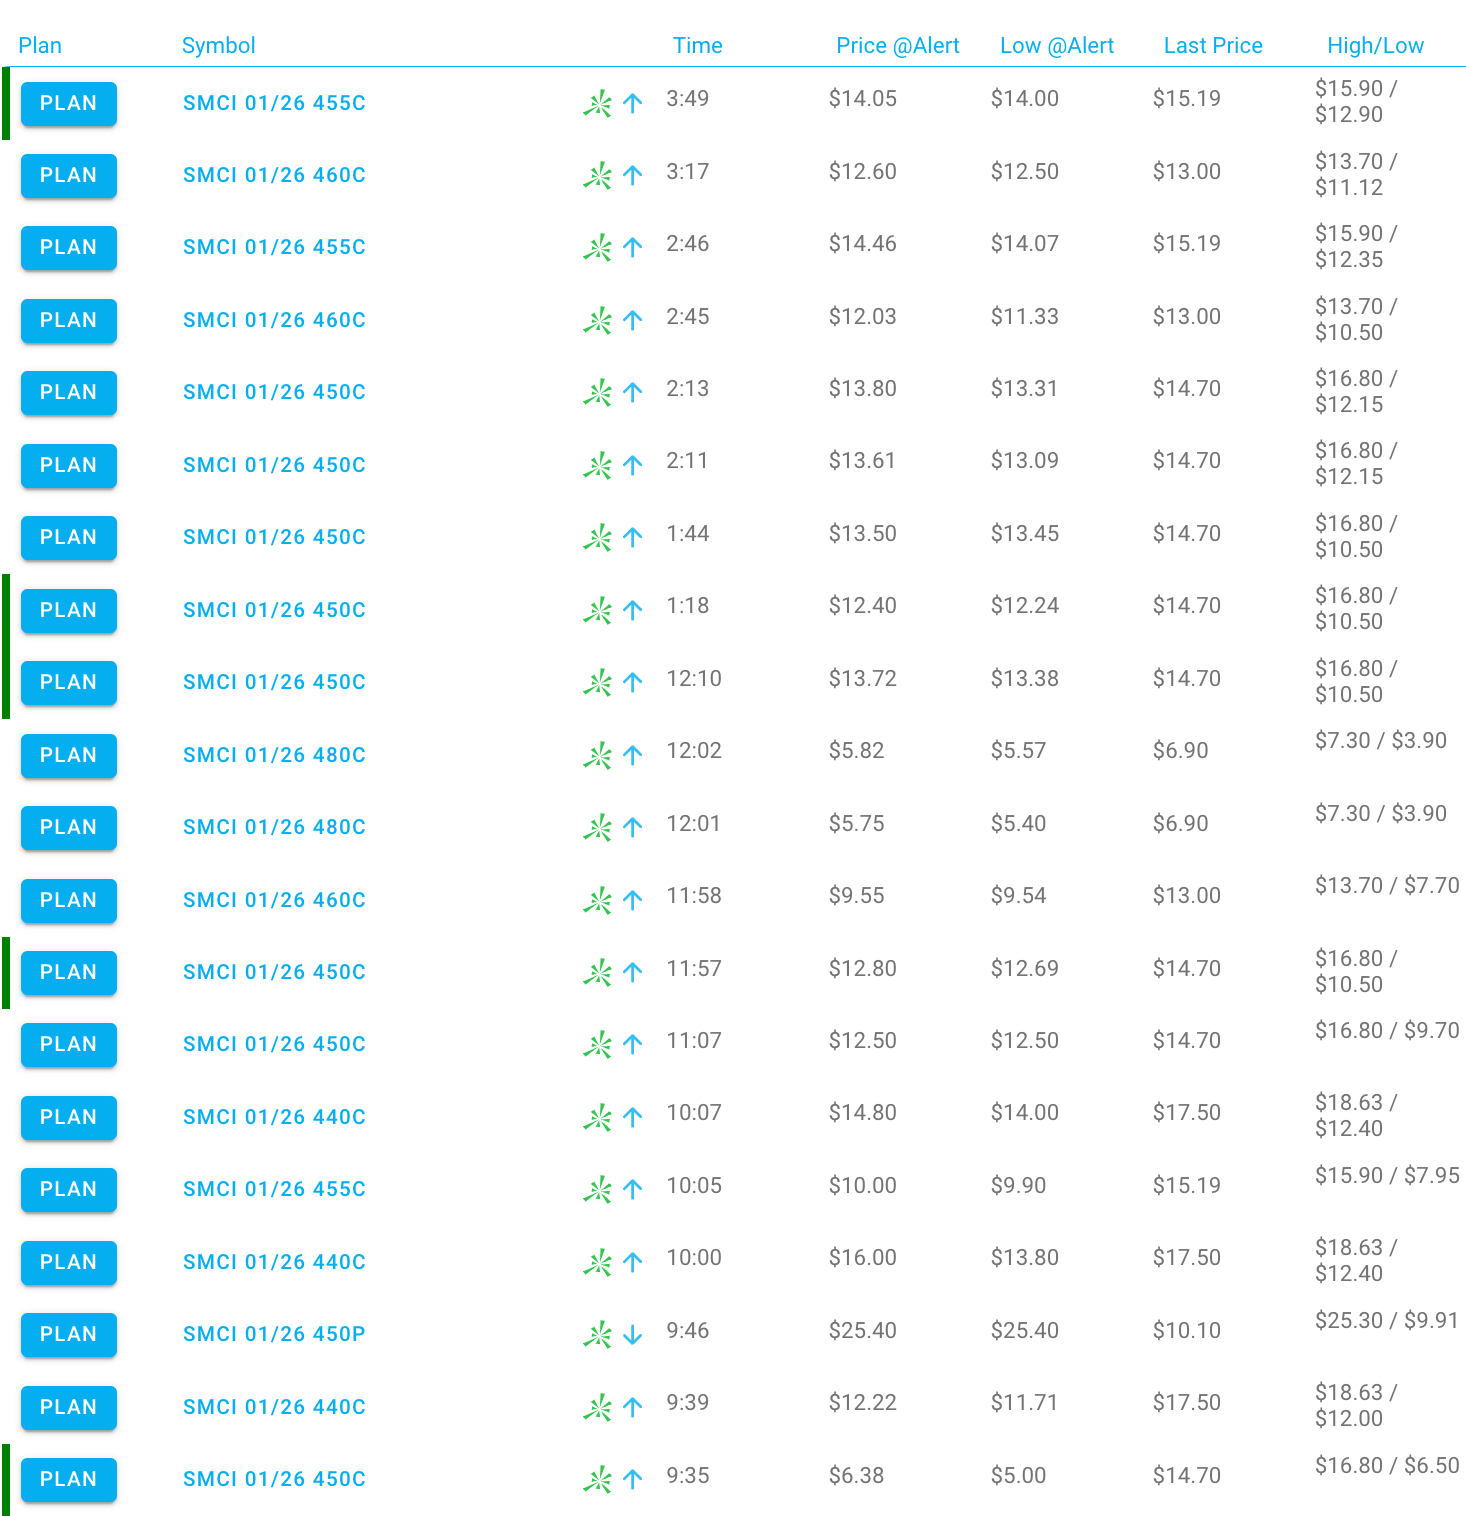Open the PLAN for the 10:07 SMCI 440C alert
1466x1516 pixels.
(x=69, y=1117)
